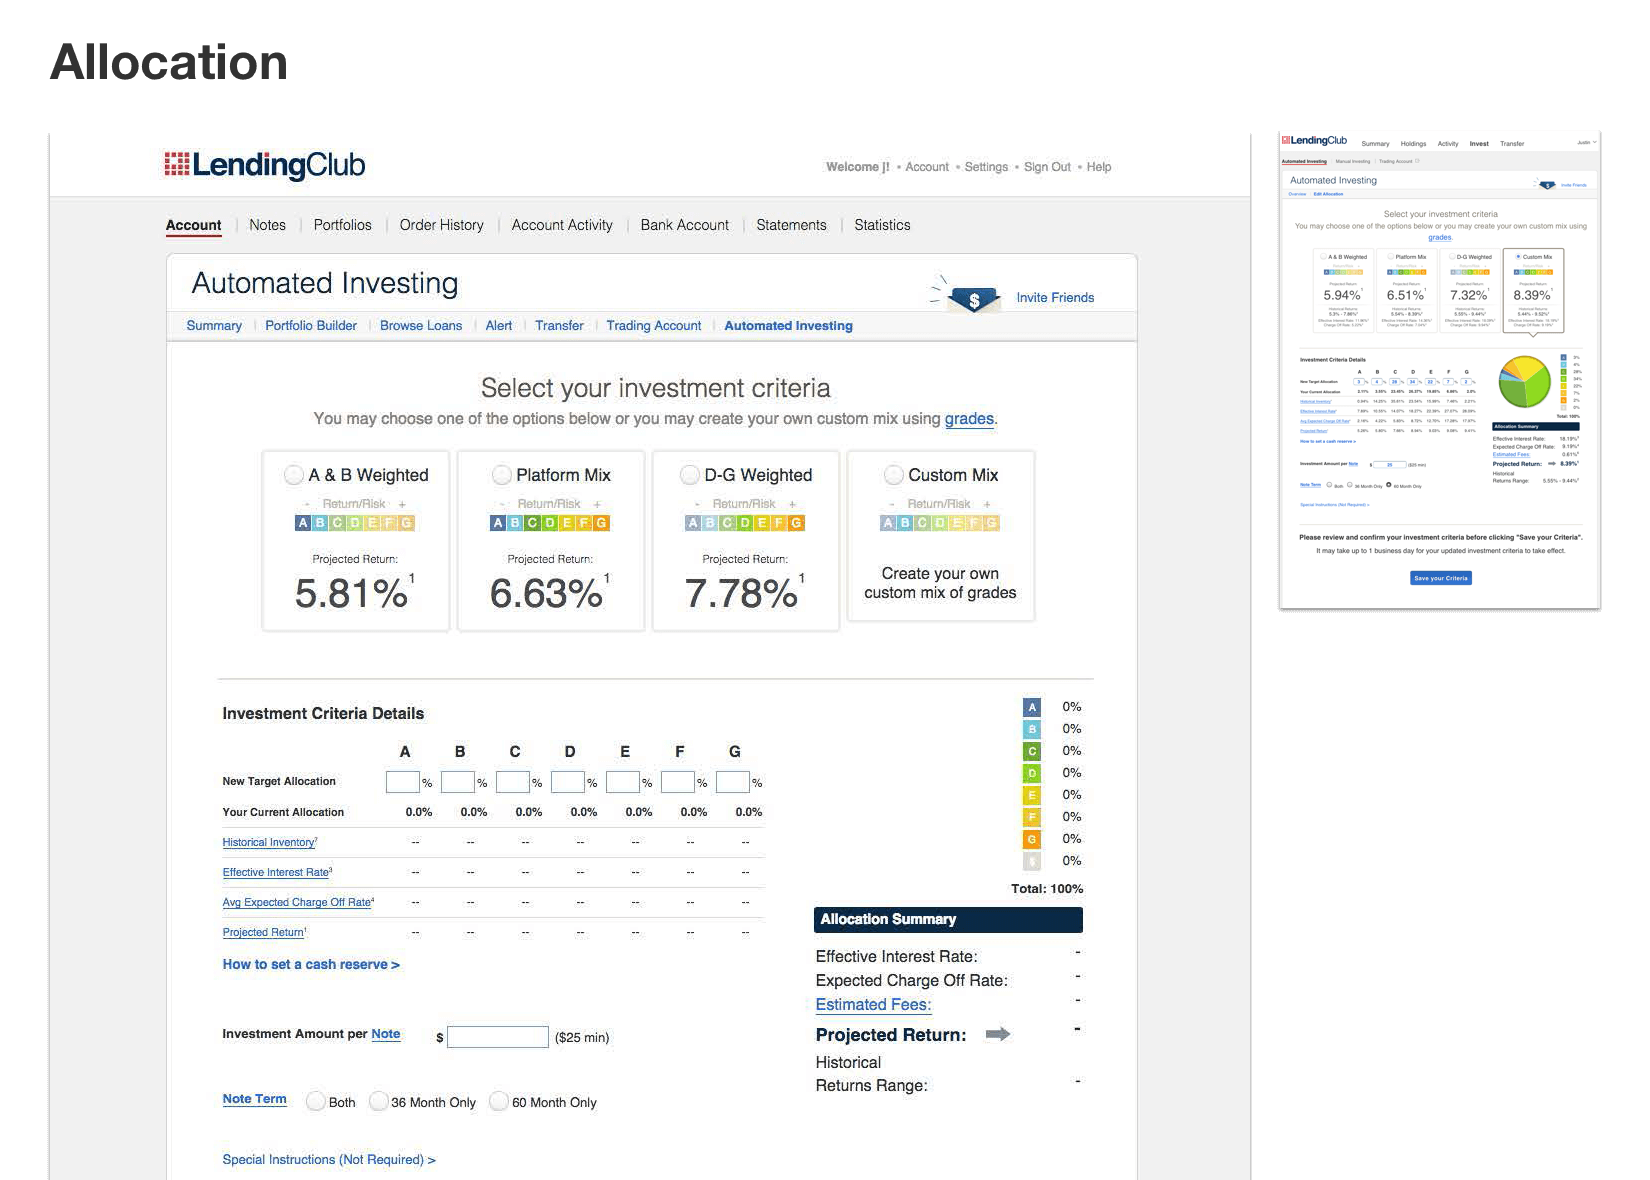Screen dimensions: 1650x1180
Task: Open the Statistics tab
Action: (882, 225)
